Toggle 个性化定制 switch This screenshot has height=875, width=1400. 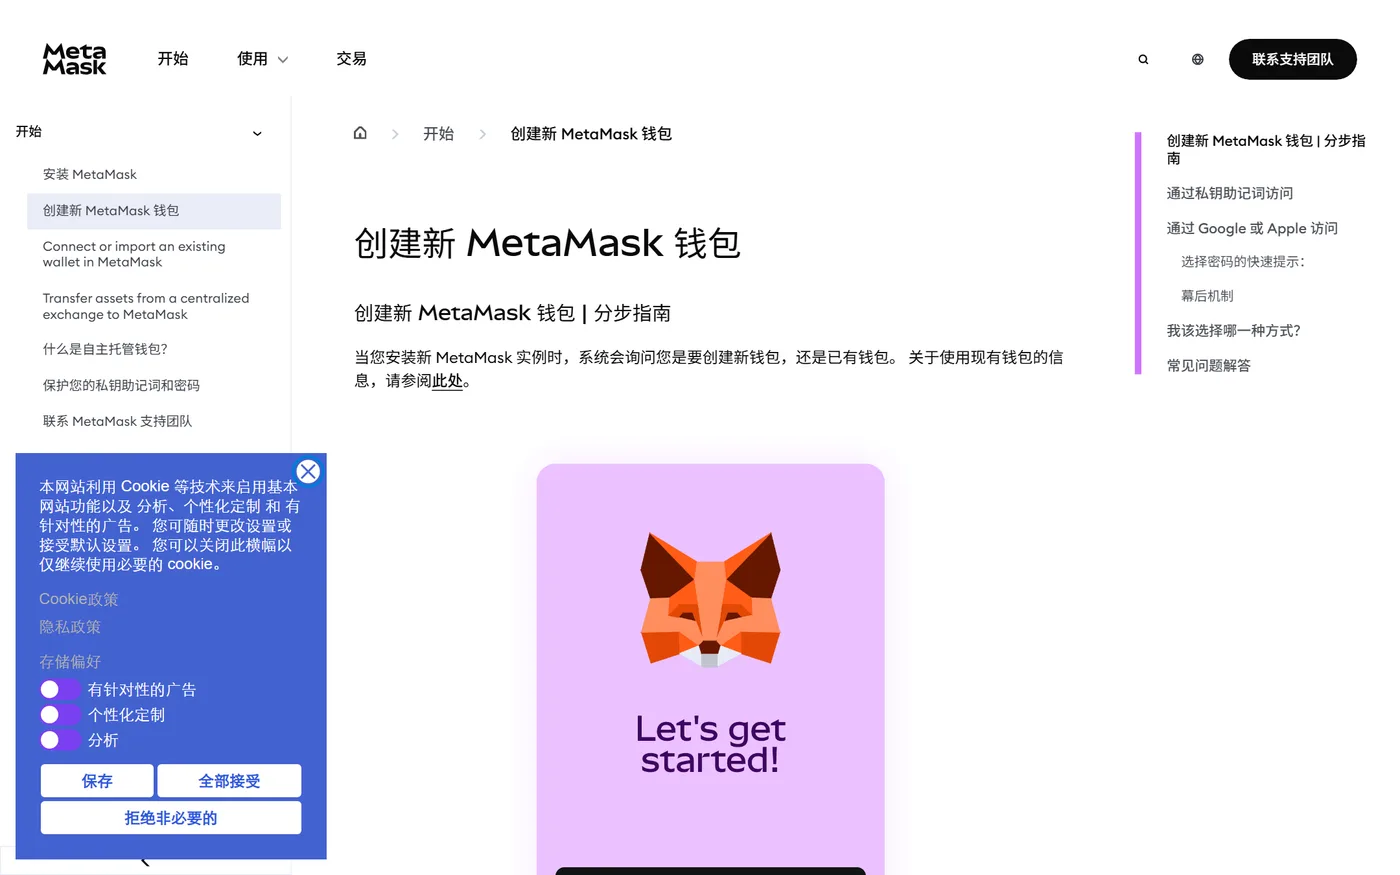point(60,714)
